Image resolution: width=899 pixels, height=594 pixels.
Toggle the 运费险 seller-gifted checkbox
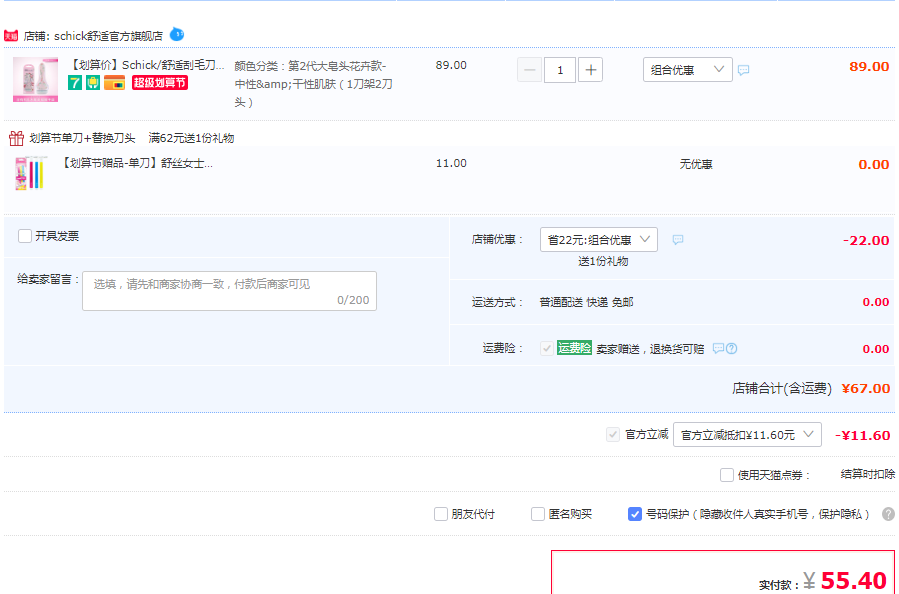pos(546,348)
